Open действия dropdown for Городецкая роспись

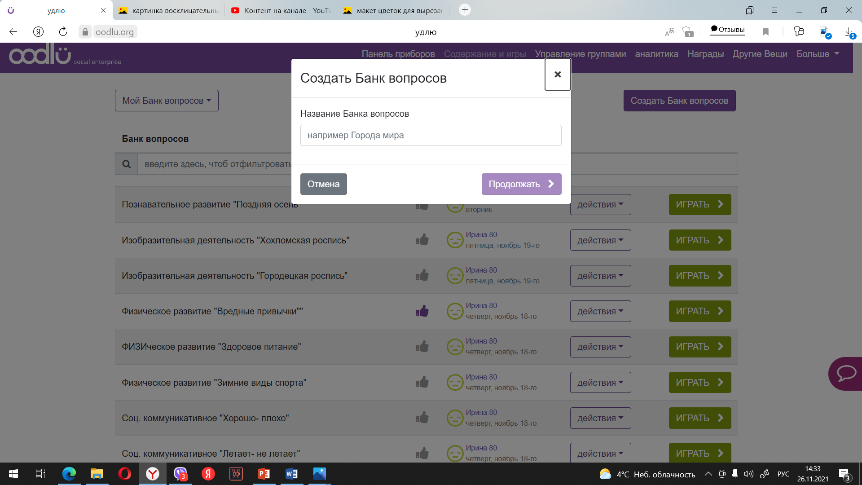coord(601,275)
